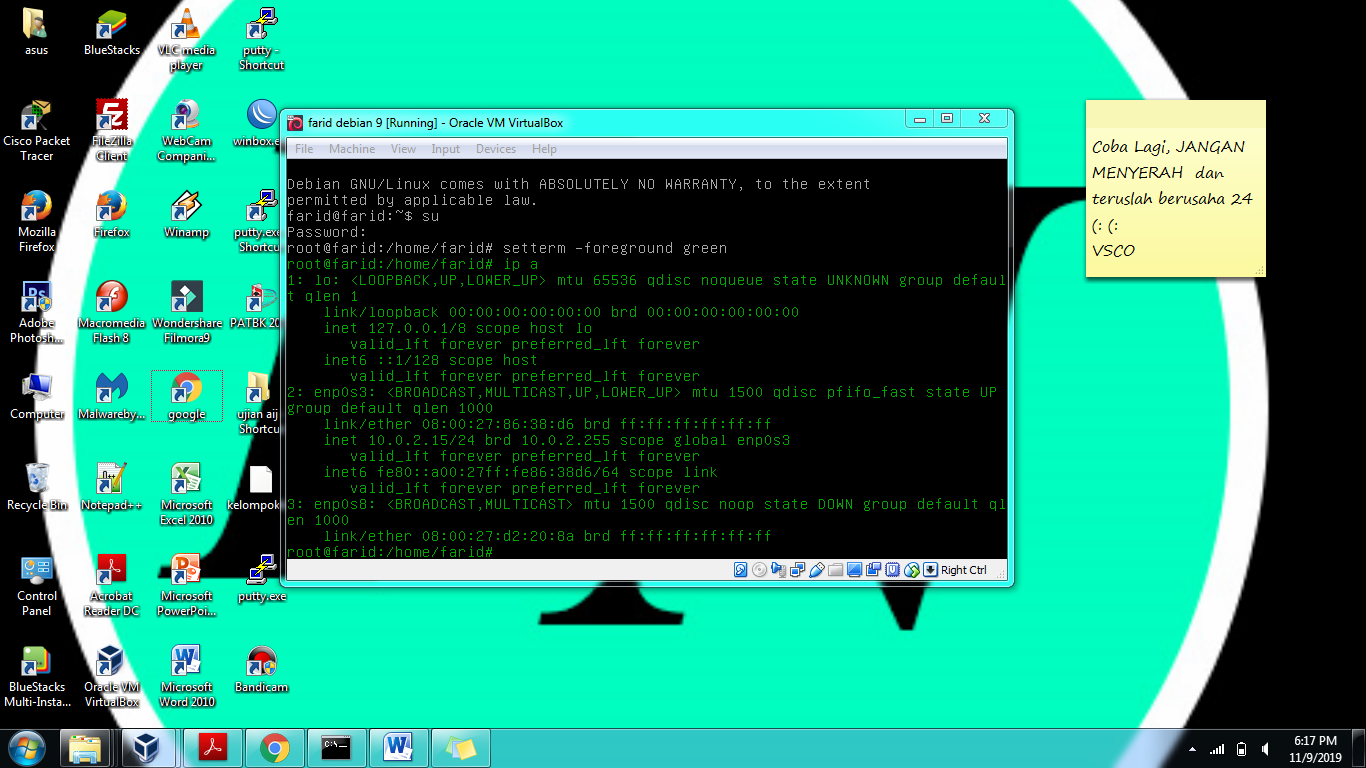Click the USB devices indicator in VirtualBox
Image resolution: width=1366 pixels, height=768 pixels.
817,570
